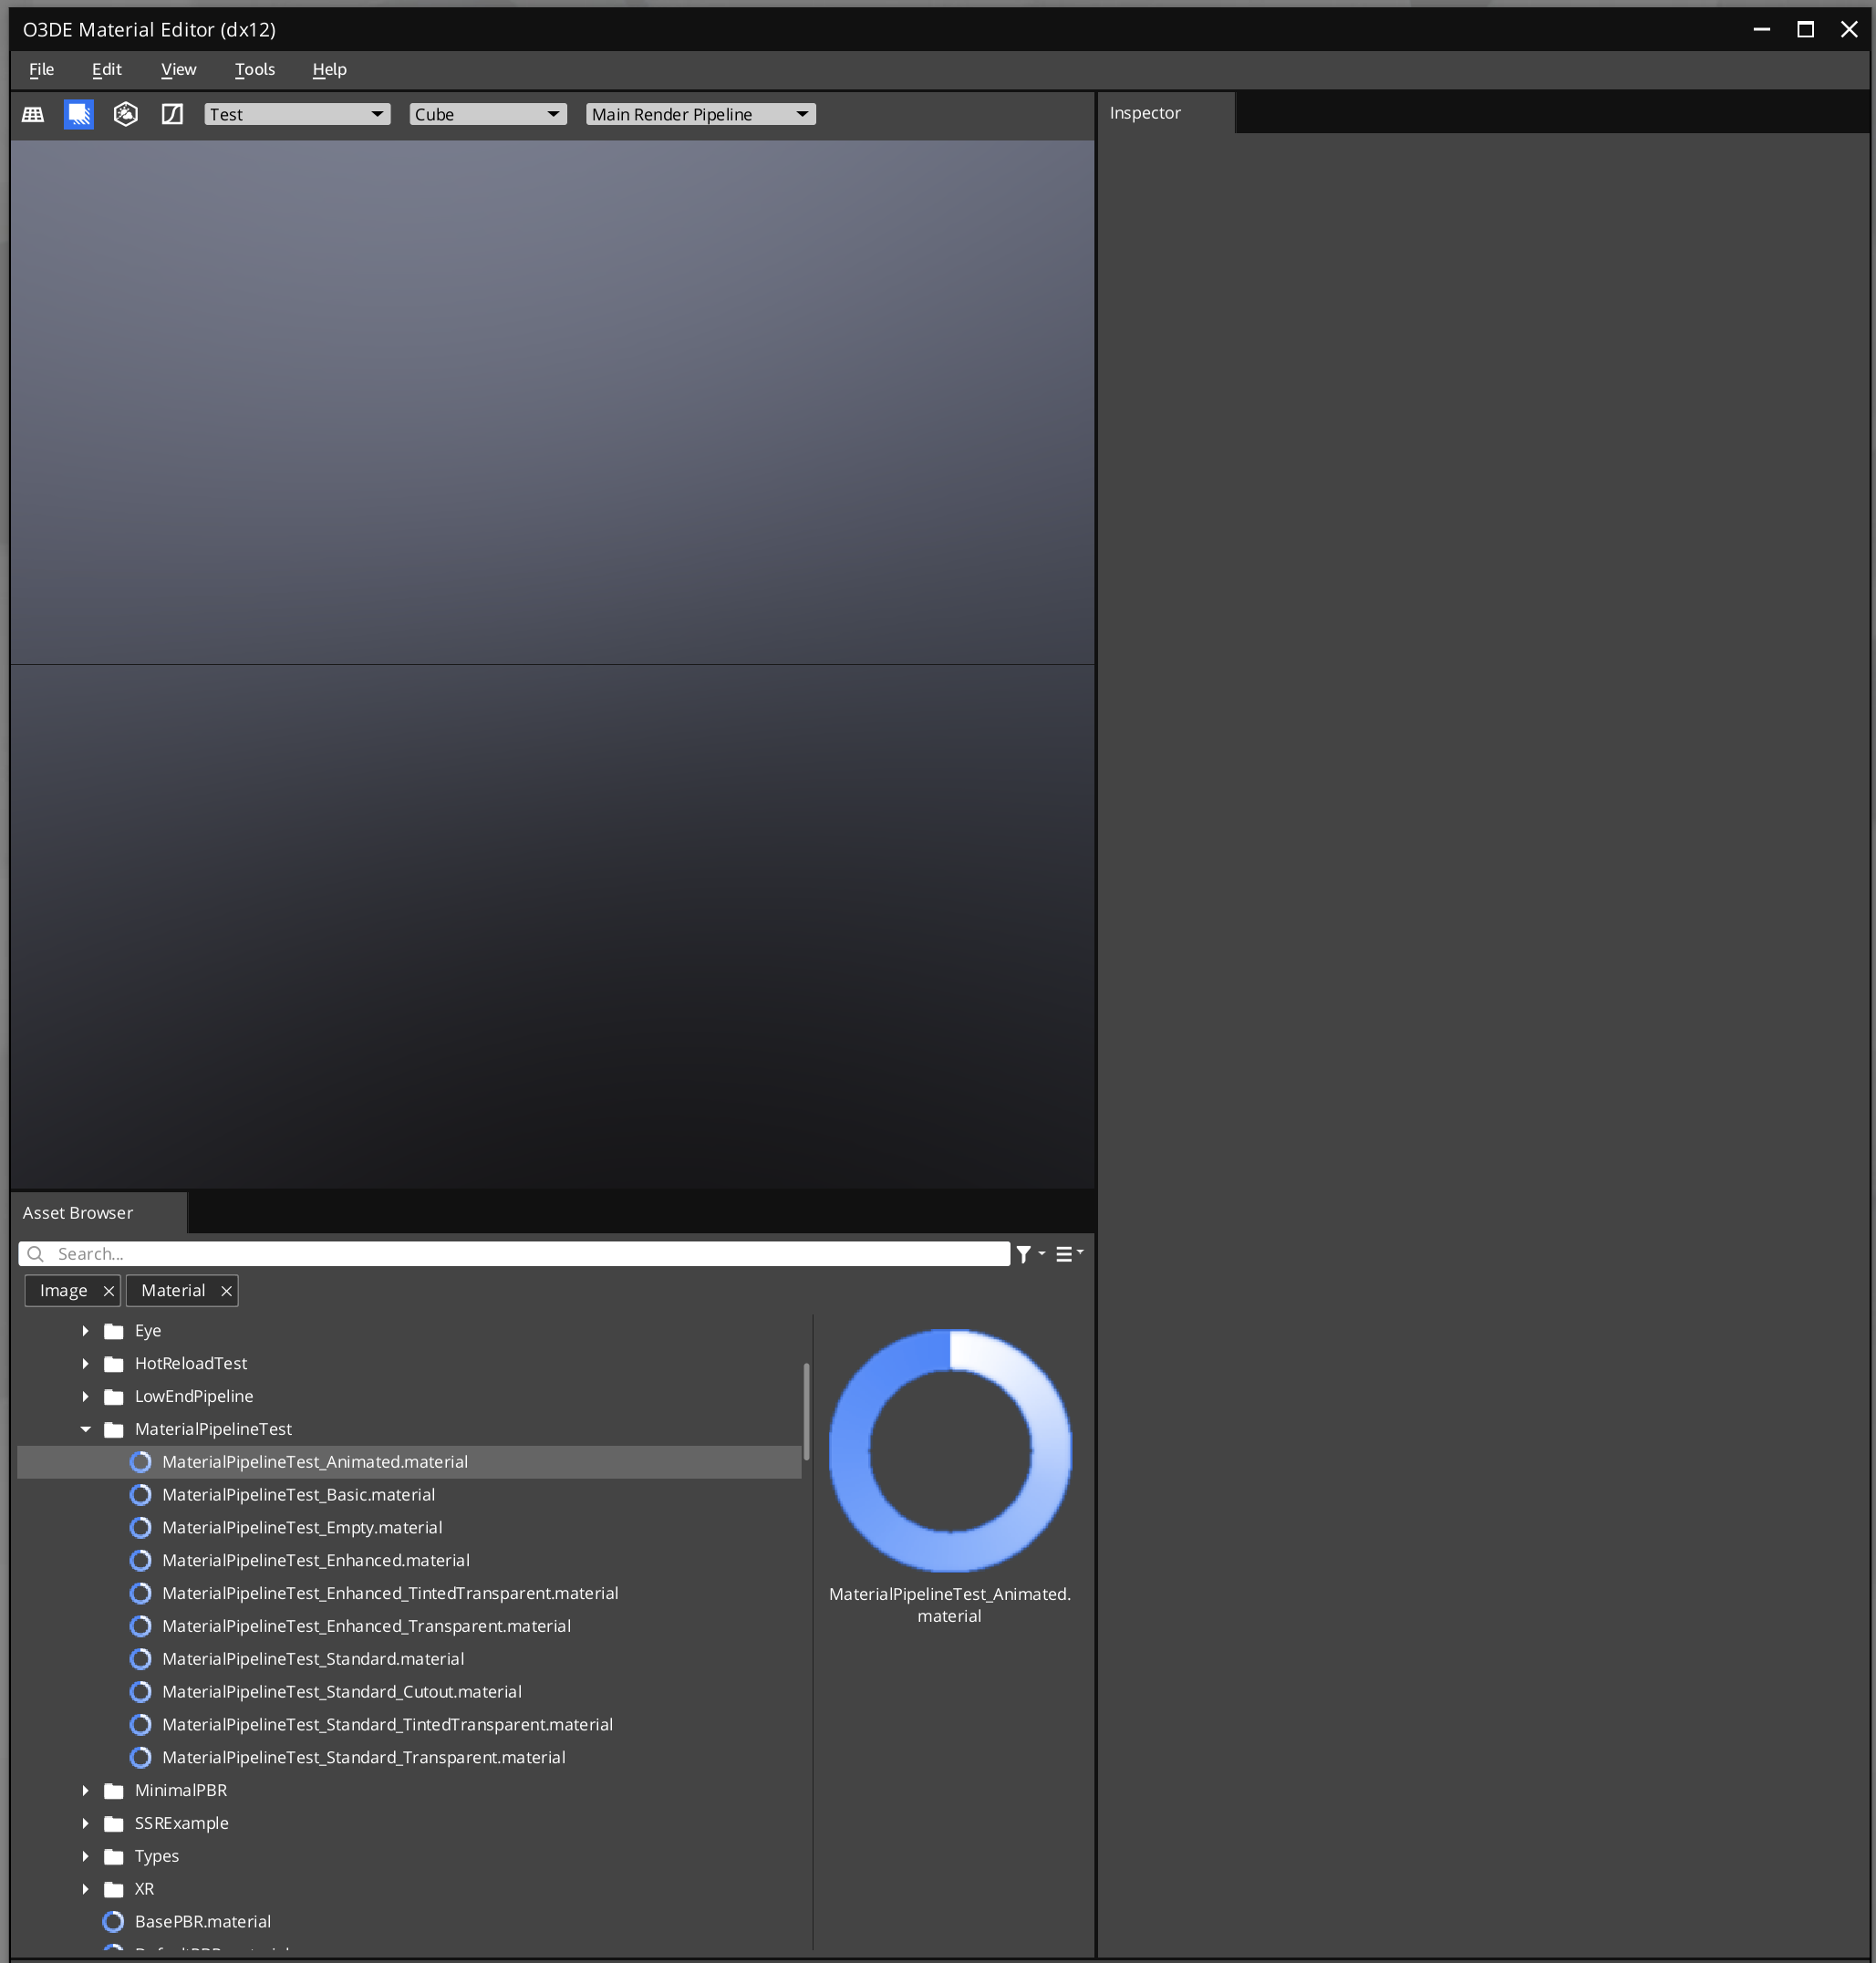Open the Tools menu
The image size is (1876, 1963).
254,69
